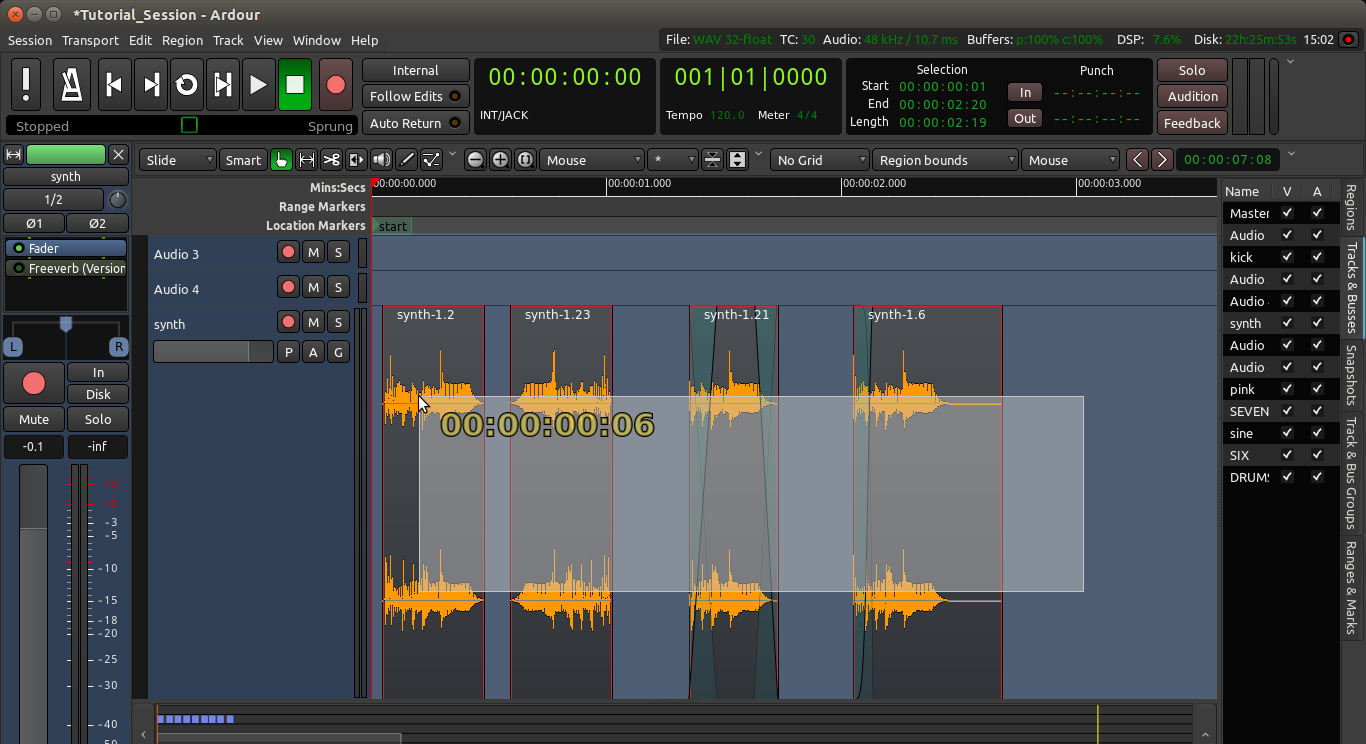The image size is (1366, 744).
Task: Click the Feedback alert button
Action: 1193,123
